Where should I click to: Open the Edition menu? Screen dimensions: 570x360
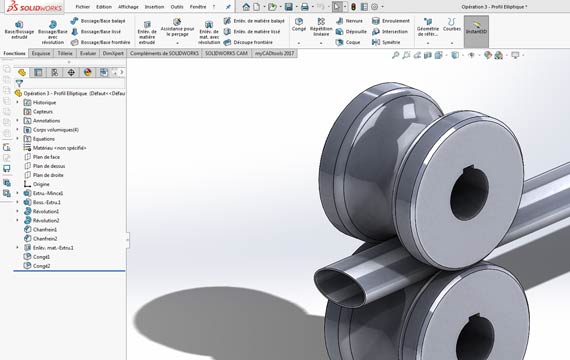point(104,7)
